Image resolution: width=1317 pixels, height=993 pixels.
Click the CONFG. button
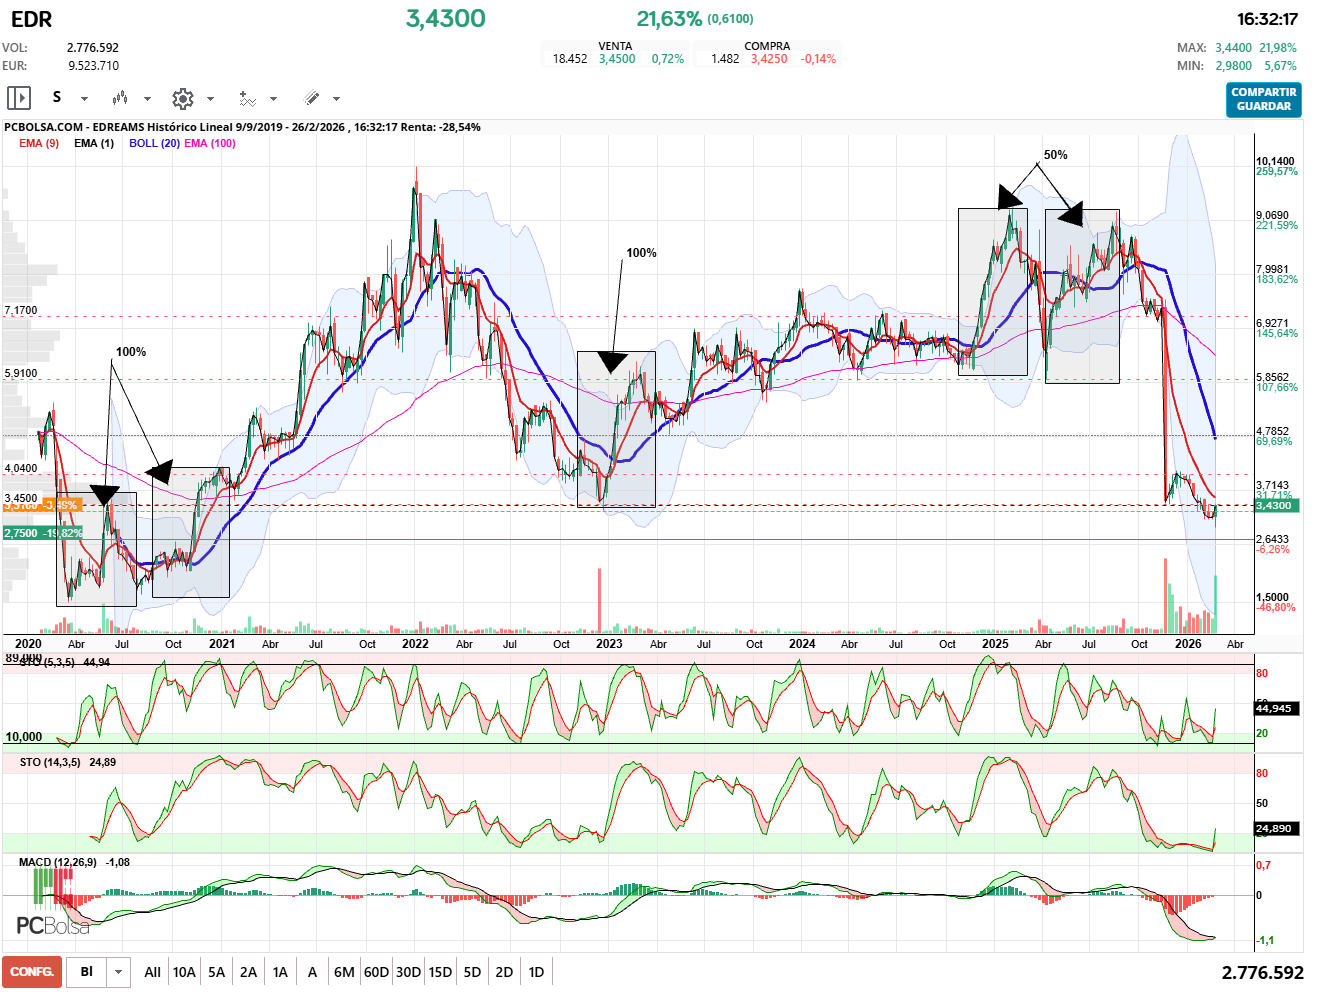32,972
